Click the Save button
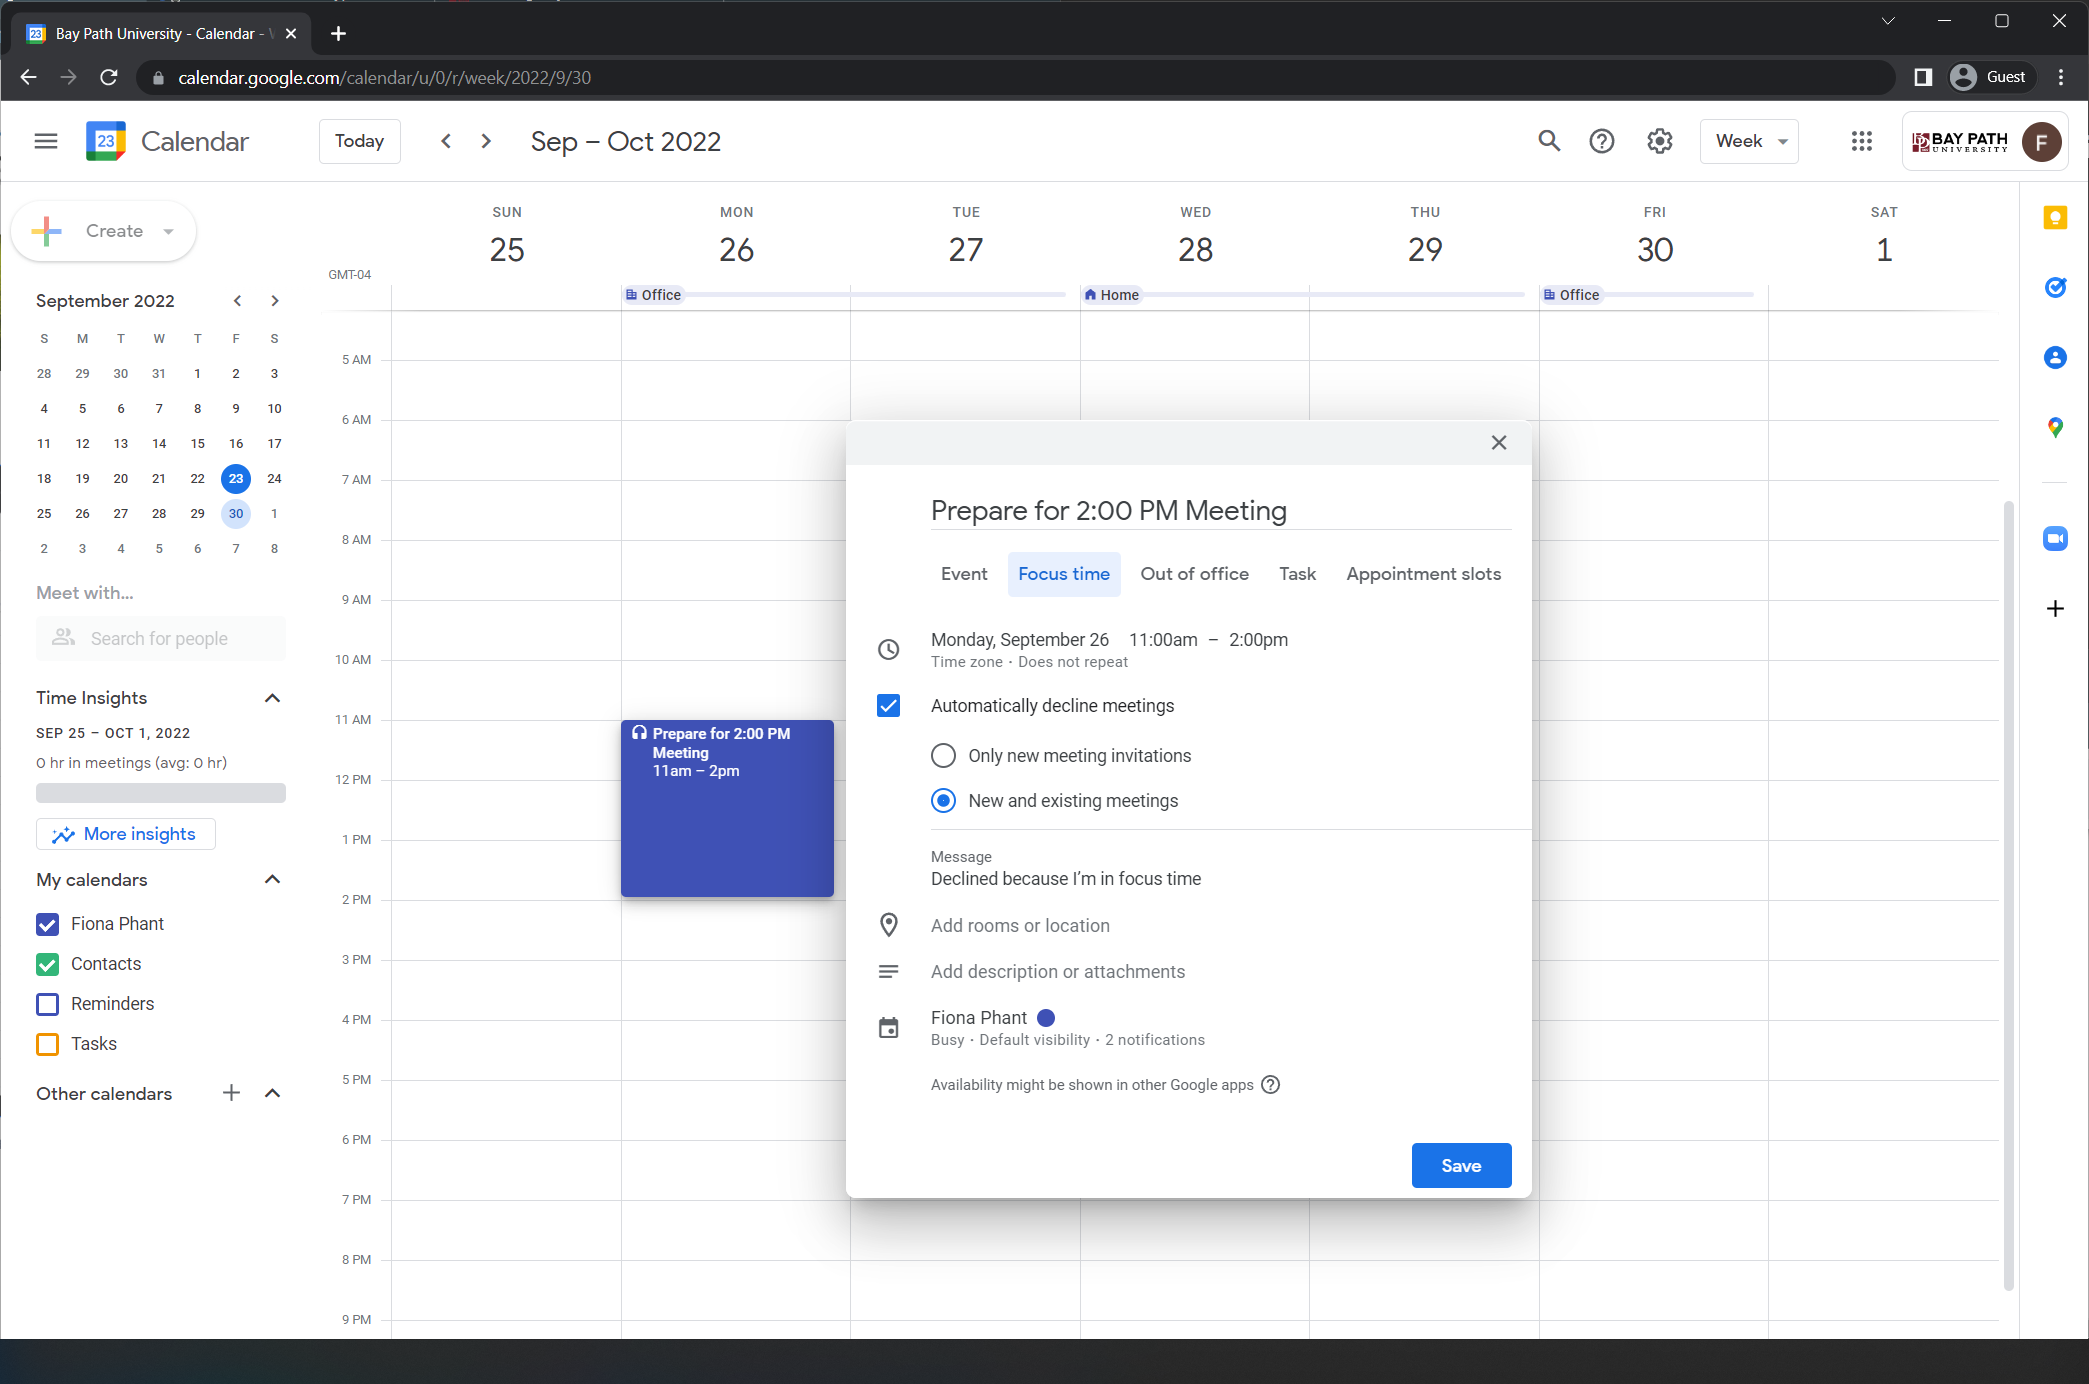Viewport: 2089px width, 1384px height. [1460, 1166]
